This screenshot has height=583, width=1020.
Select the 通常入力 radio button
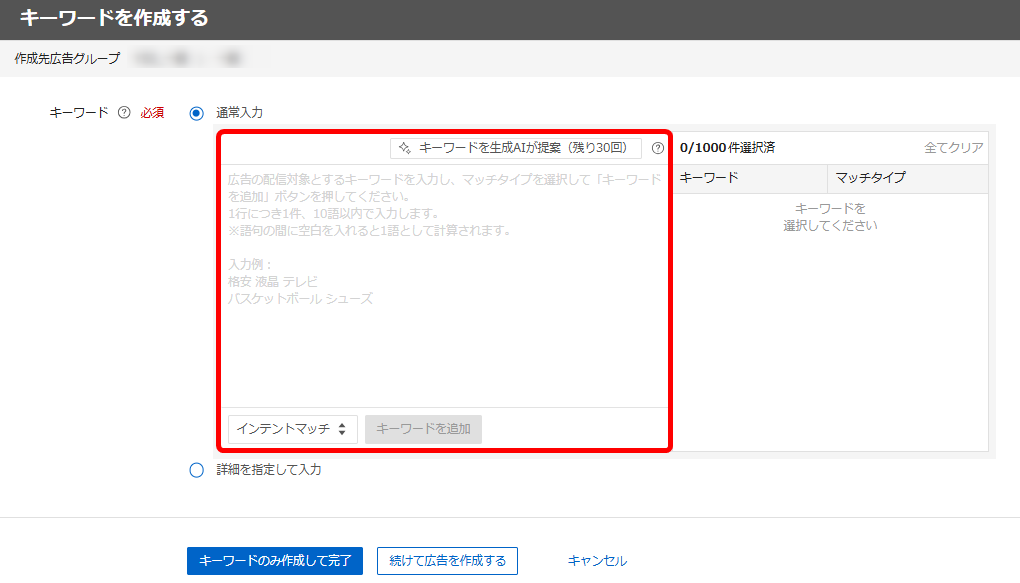point(196,113)
